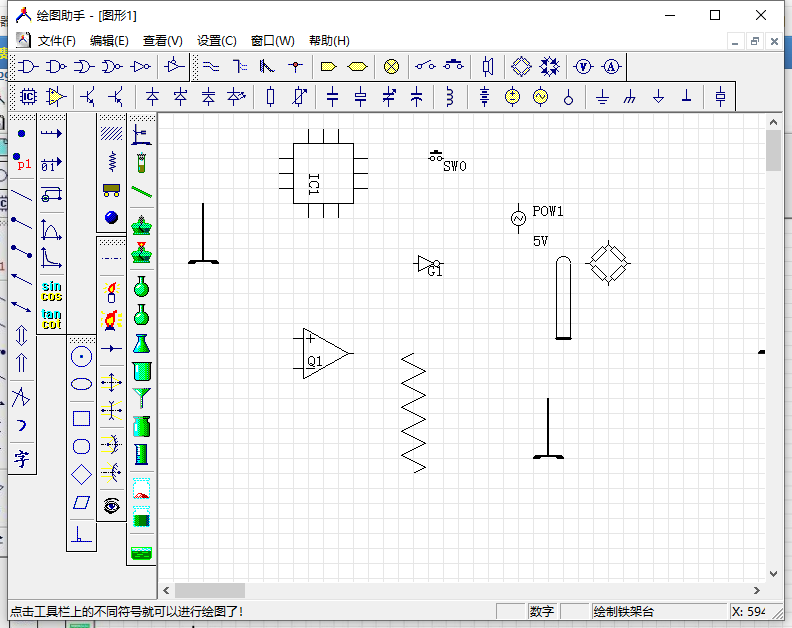Choose the sin cos function tool

click(x=52, y=291)
